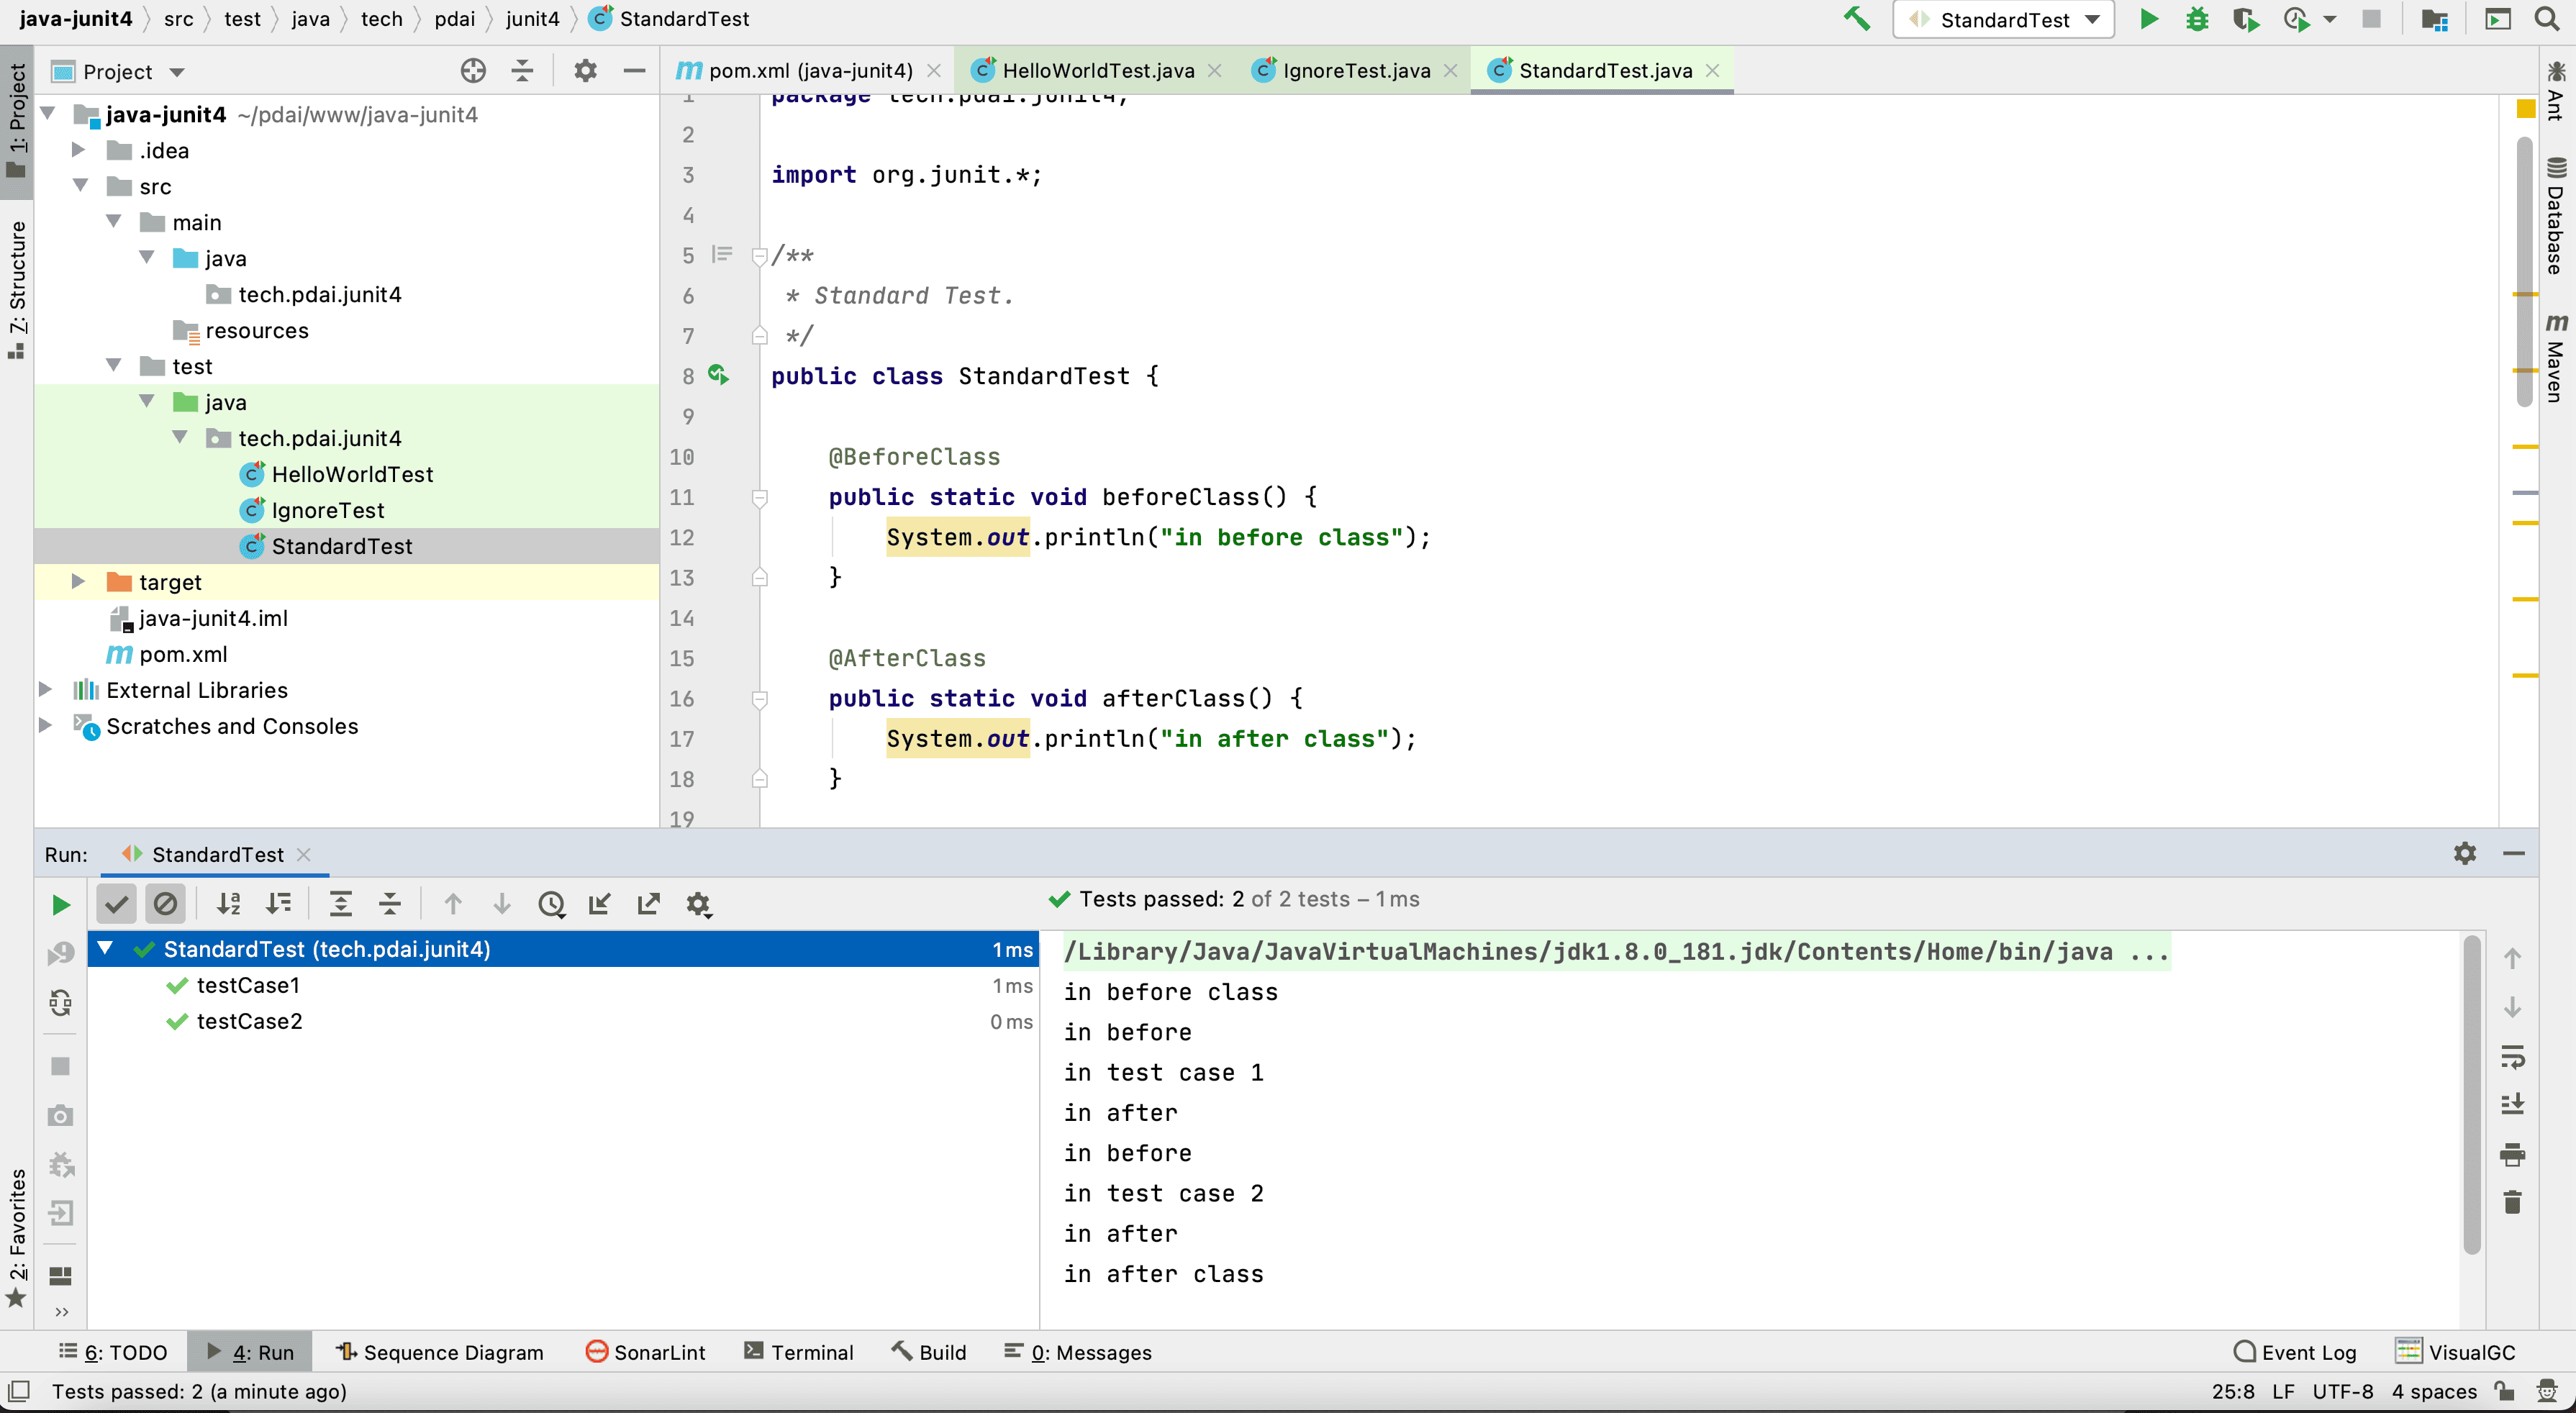This screenshot has width=2576, height=1413.
Task: Select testCase2 in test results tree
Action: point(249,1021)
